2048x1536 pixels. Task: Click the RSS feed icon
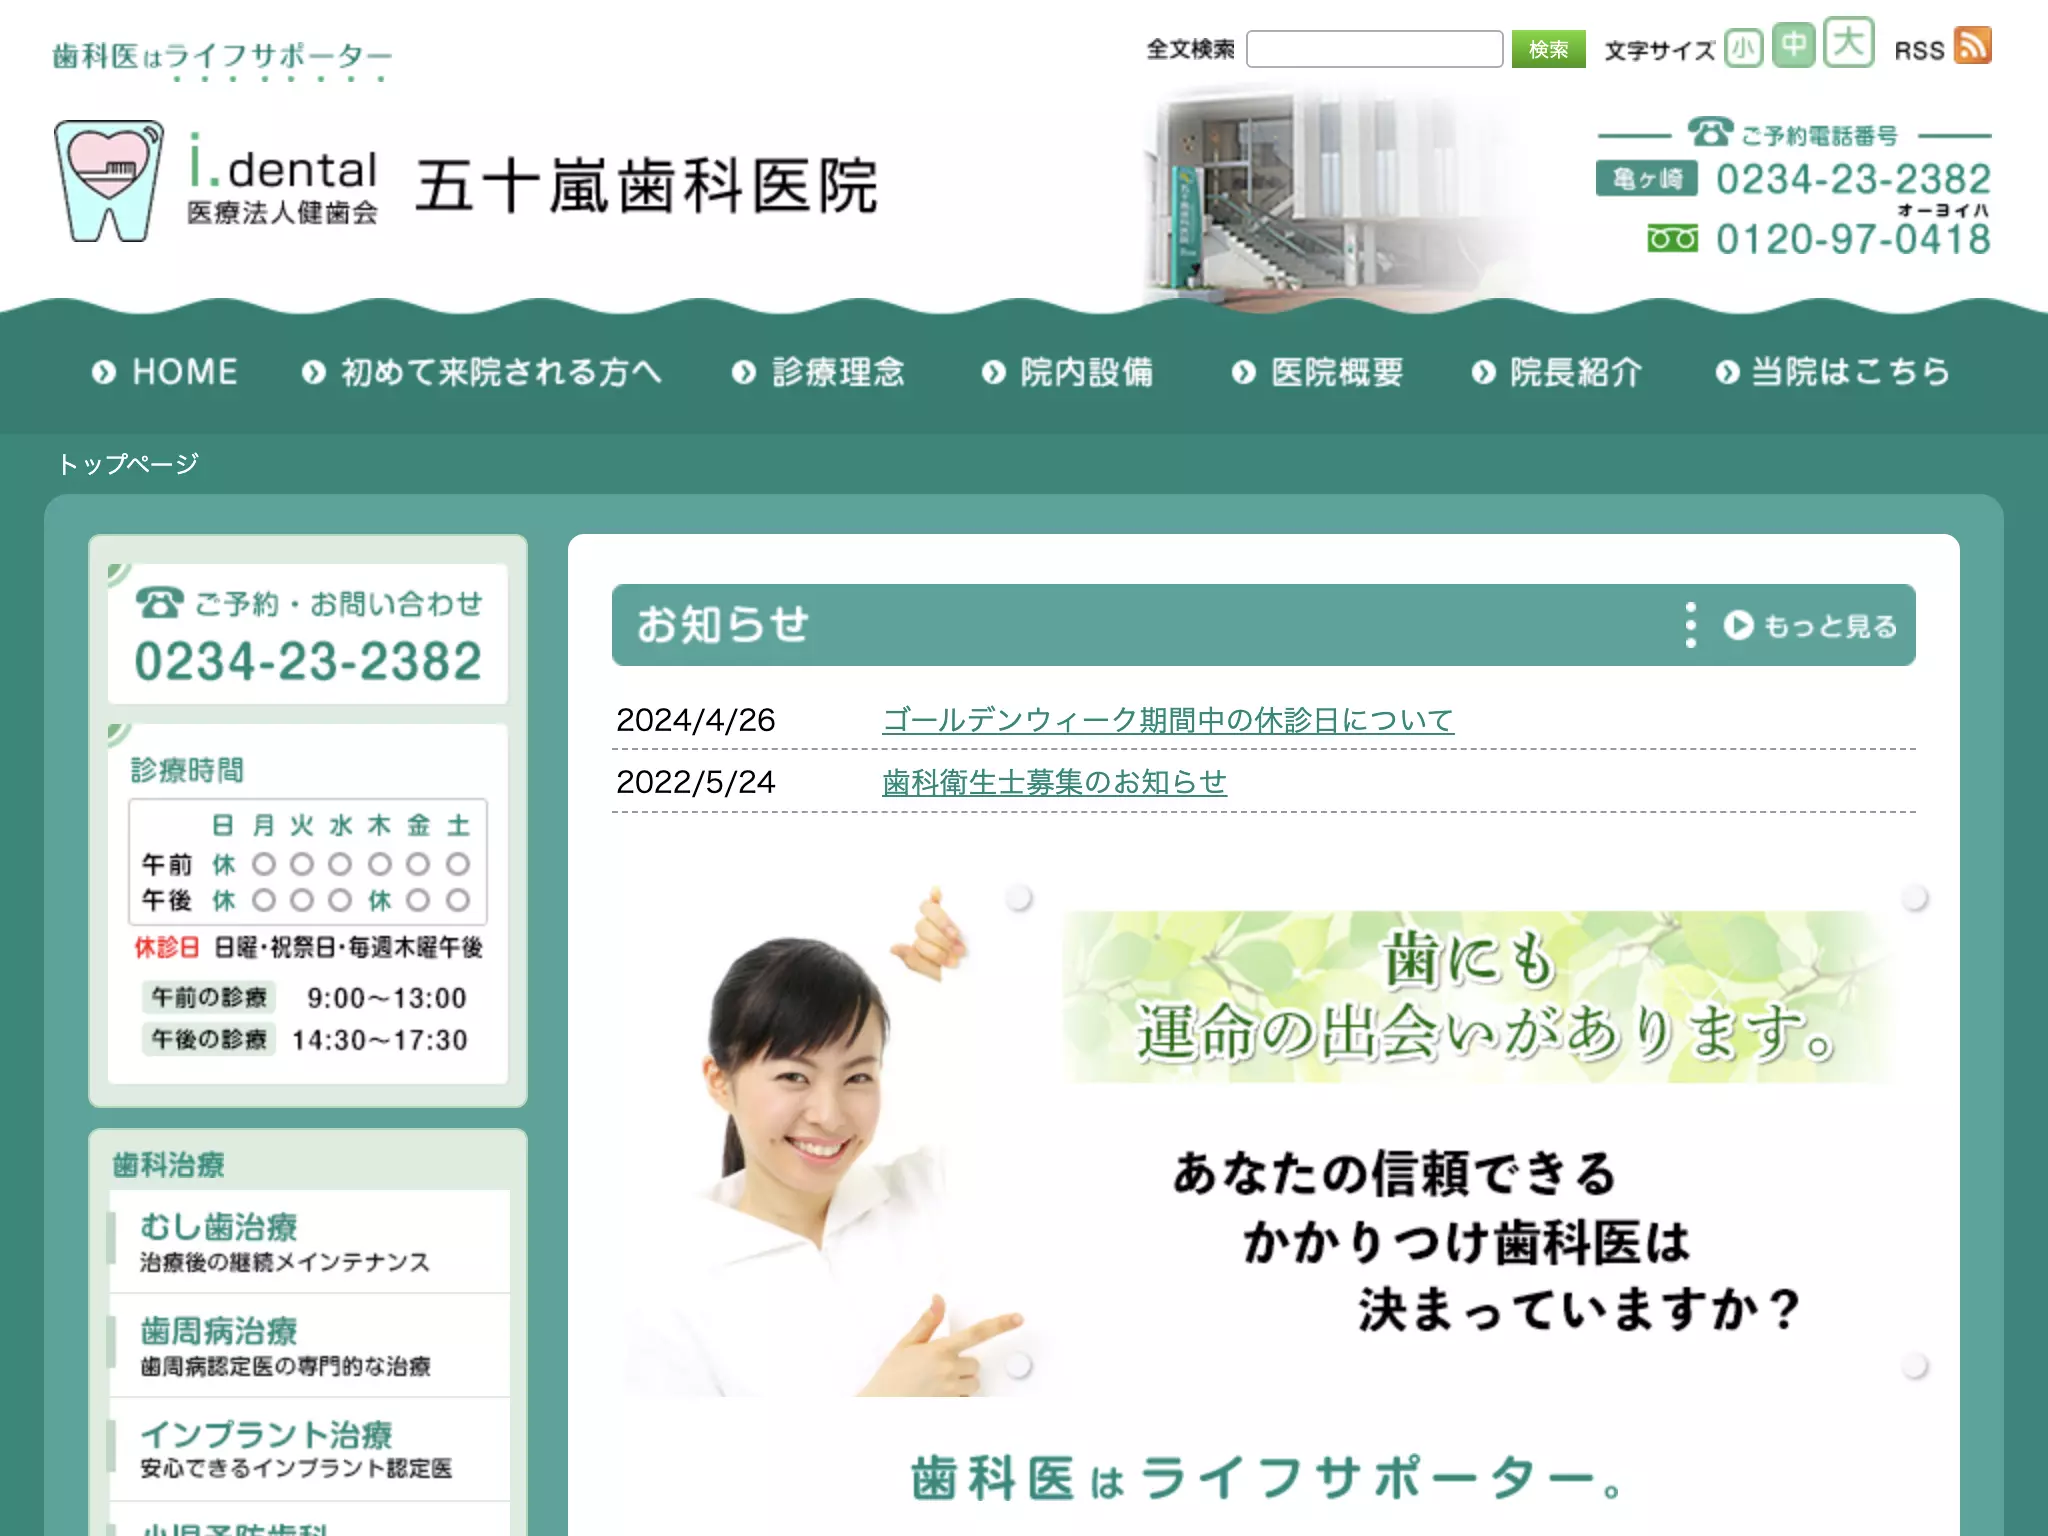pyautogui.click(x=1972, y=45)
